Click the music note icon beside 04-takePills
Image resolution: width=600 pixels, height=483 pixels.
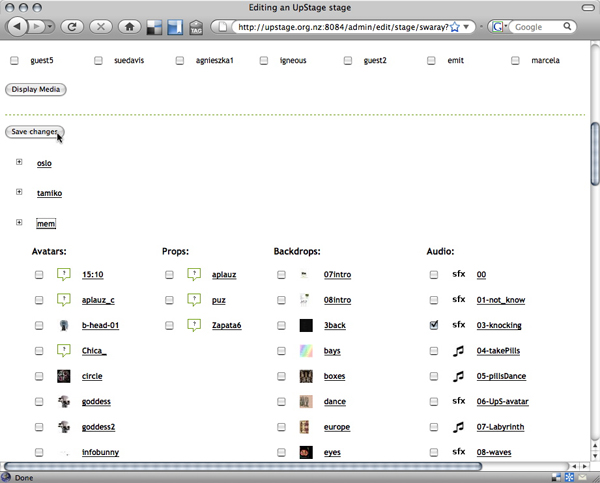pos(458,351)
